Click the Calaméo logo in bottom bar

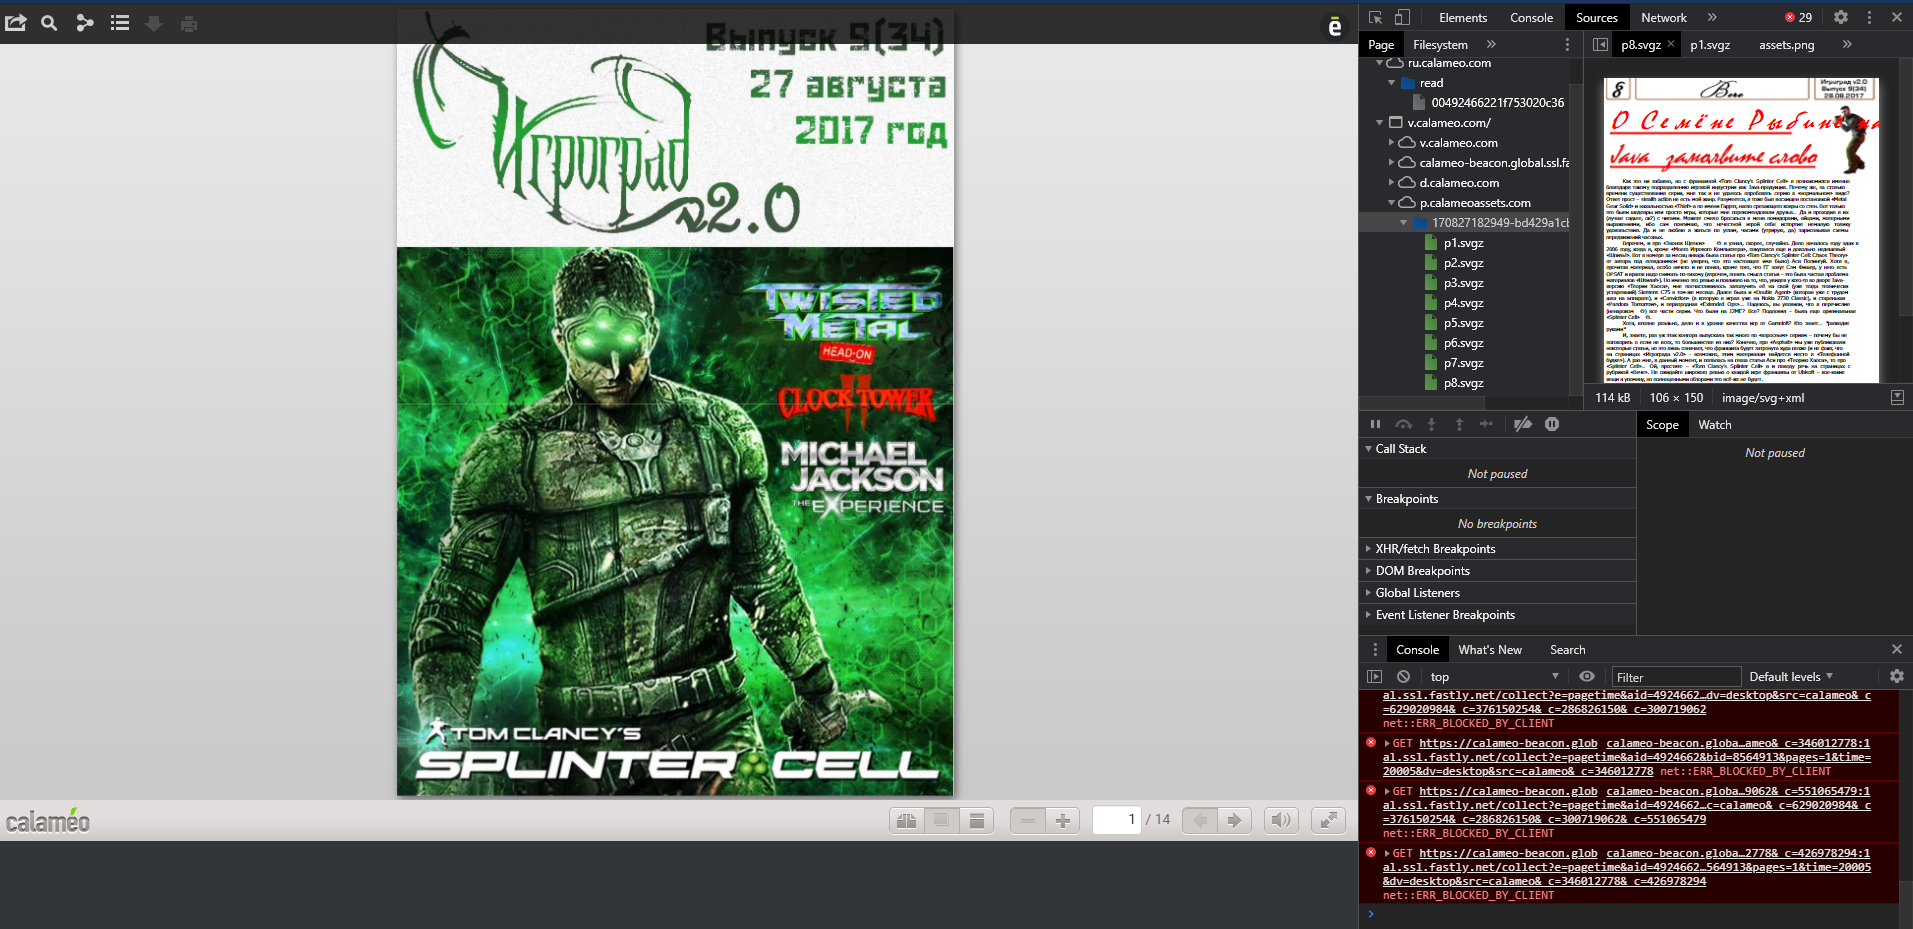(x=48, y=821)
